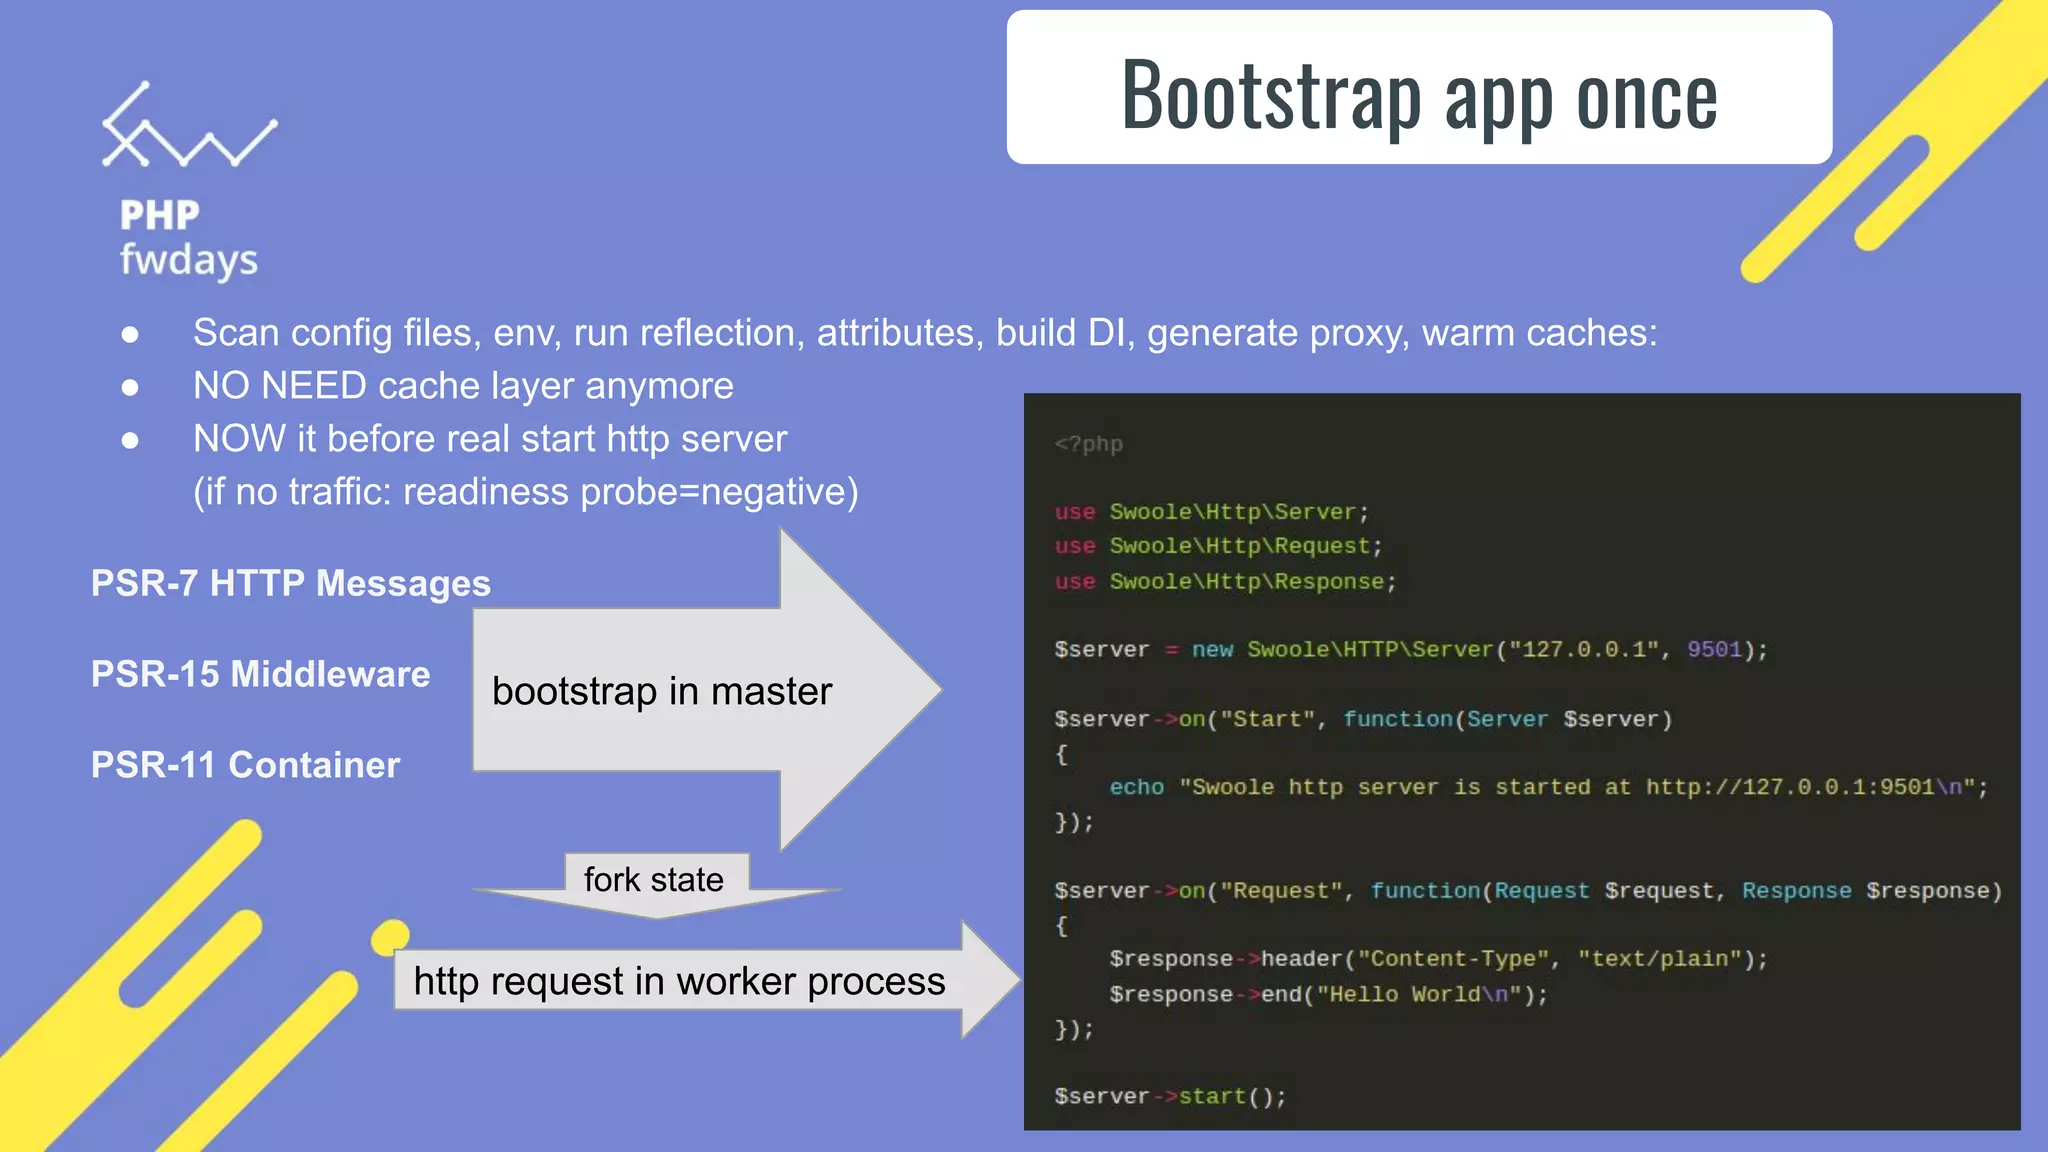Click the 'fork state' down arrow
2048x1152 pixels.
[655, 885]
